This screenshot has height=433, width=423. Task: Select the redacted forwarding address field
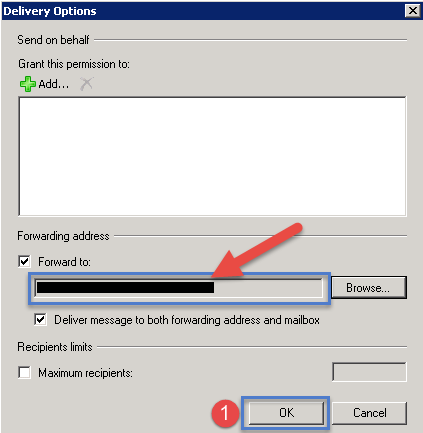pyautogui.click(x=179, y=288)
